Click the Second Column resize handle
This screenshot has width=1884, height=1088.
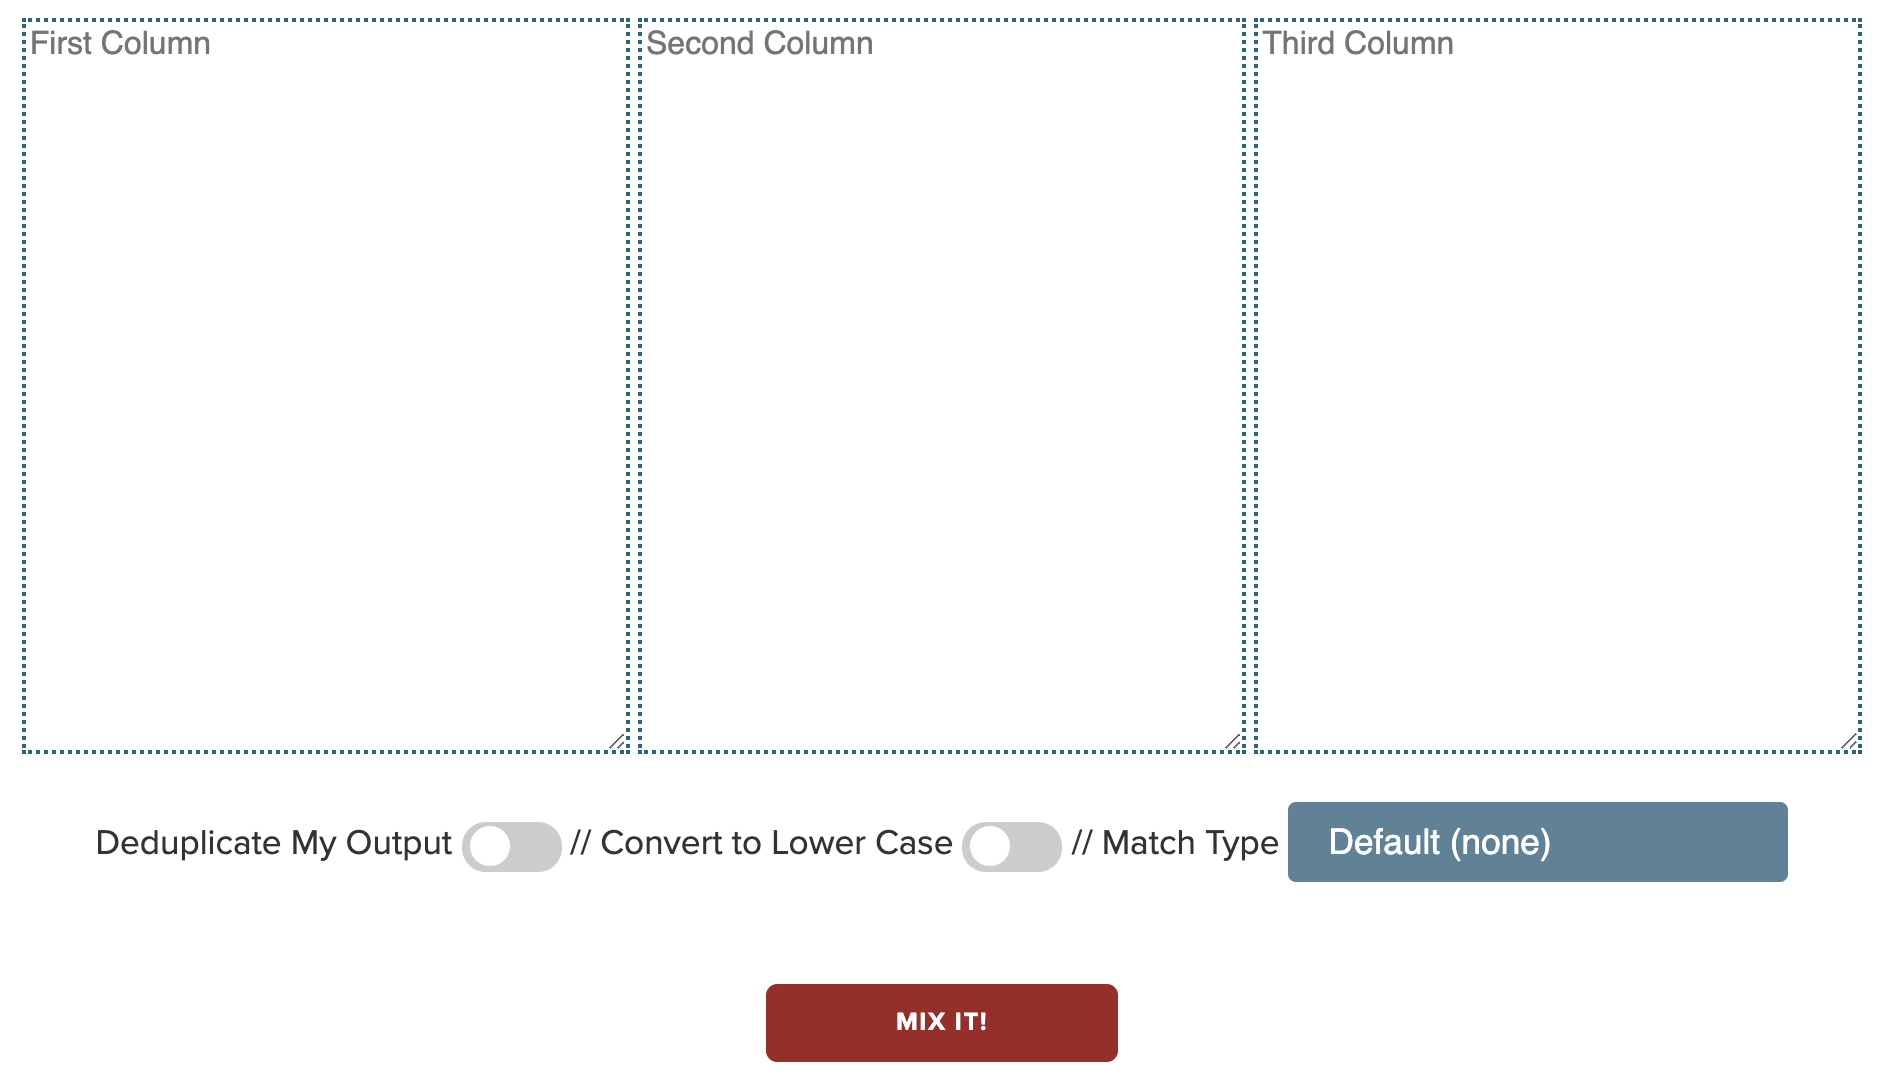tap(1233, 741)
